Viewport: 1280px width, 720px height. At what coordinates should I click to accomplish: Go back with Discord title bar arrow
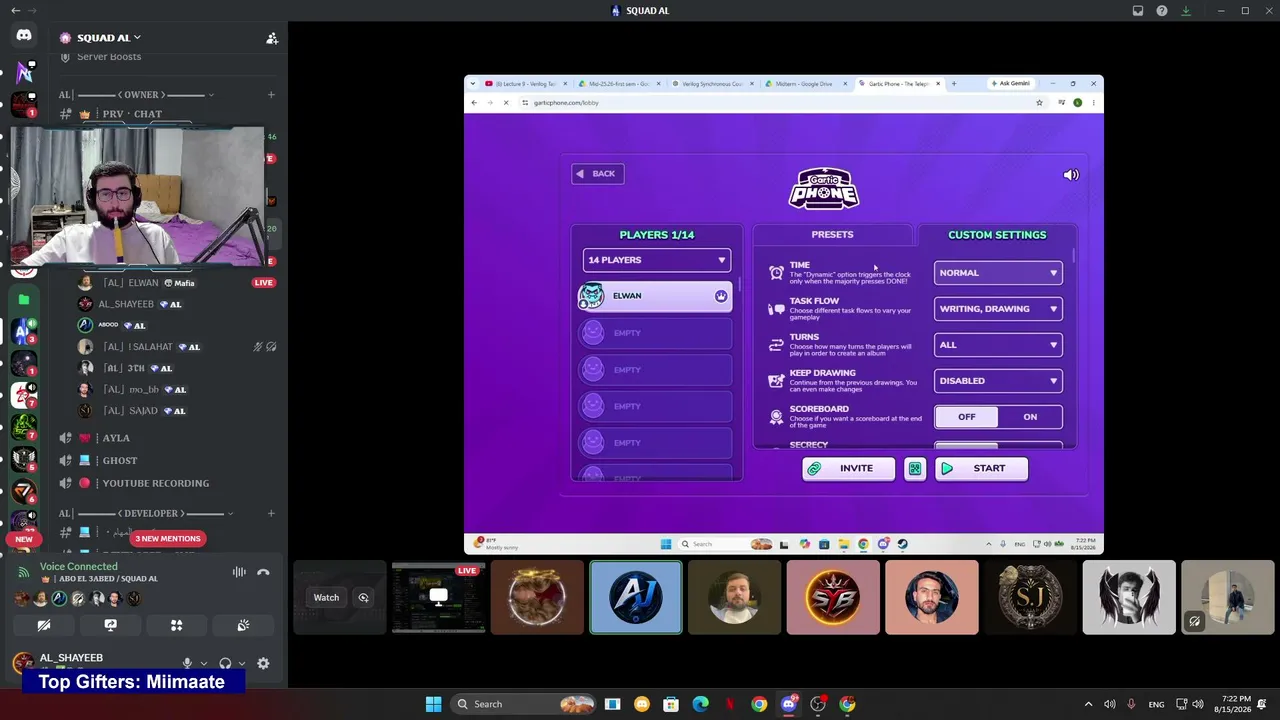click(x=15, y=11)
